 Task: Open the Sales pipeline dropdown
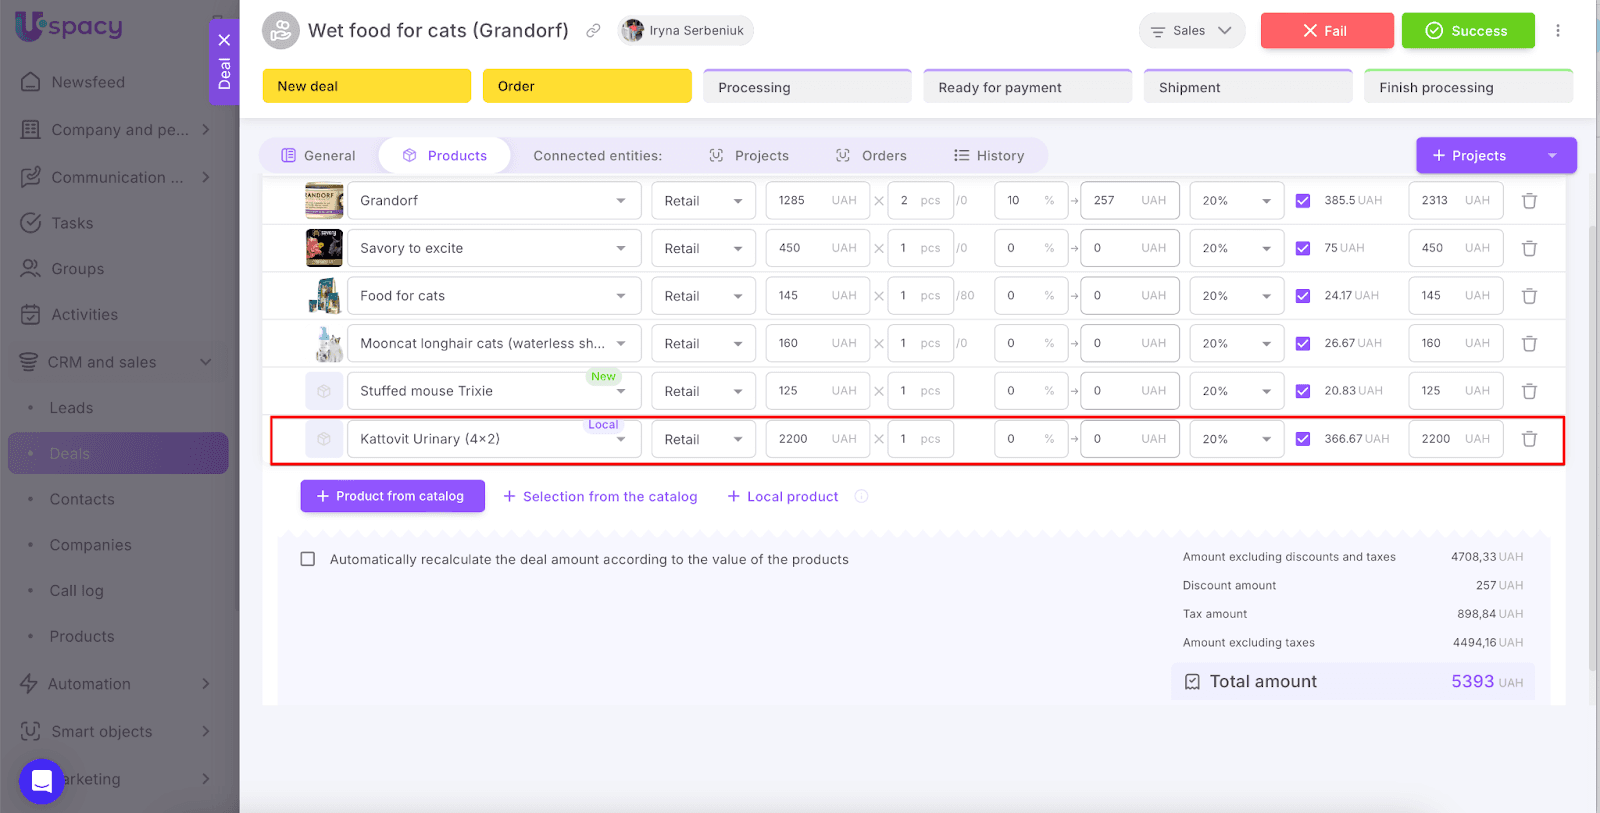[x=1191, y=31]
